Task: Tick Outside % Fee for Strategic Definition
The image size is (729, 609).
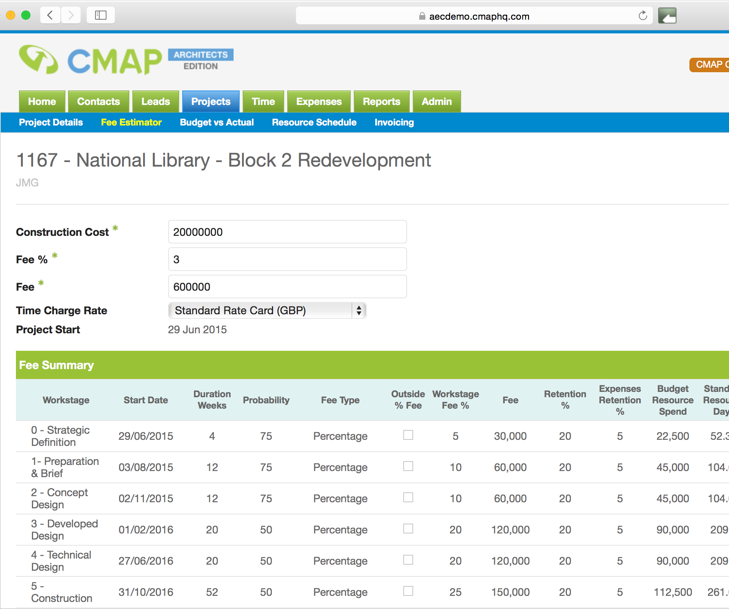Action: tap(408, 435)
